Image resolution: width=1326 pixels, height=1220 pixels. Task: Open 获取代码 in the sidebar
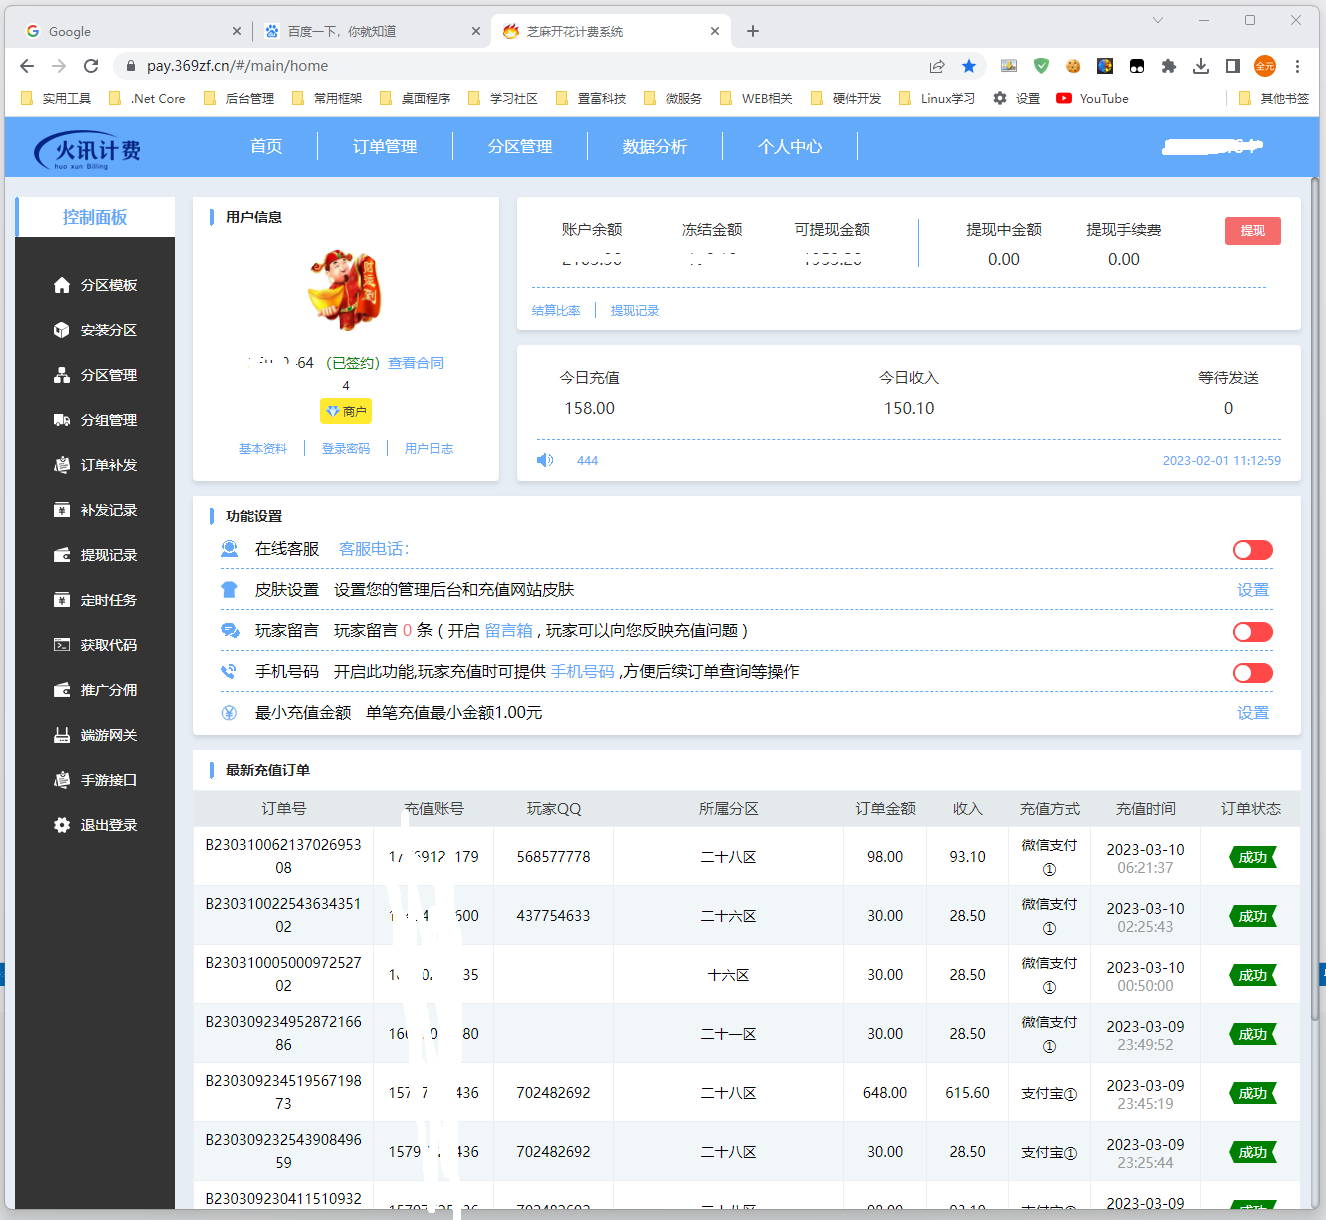click(x=95, y=645)
